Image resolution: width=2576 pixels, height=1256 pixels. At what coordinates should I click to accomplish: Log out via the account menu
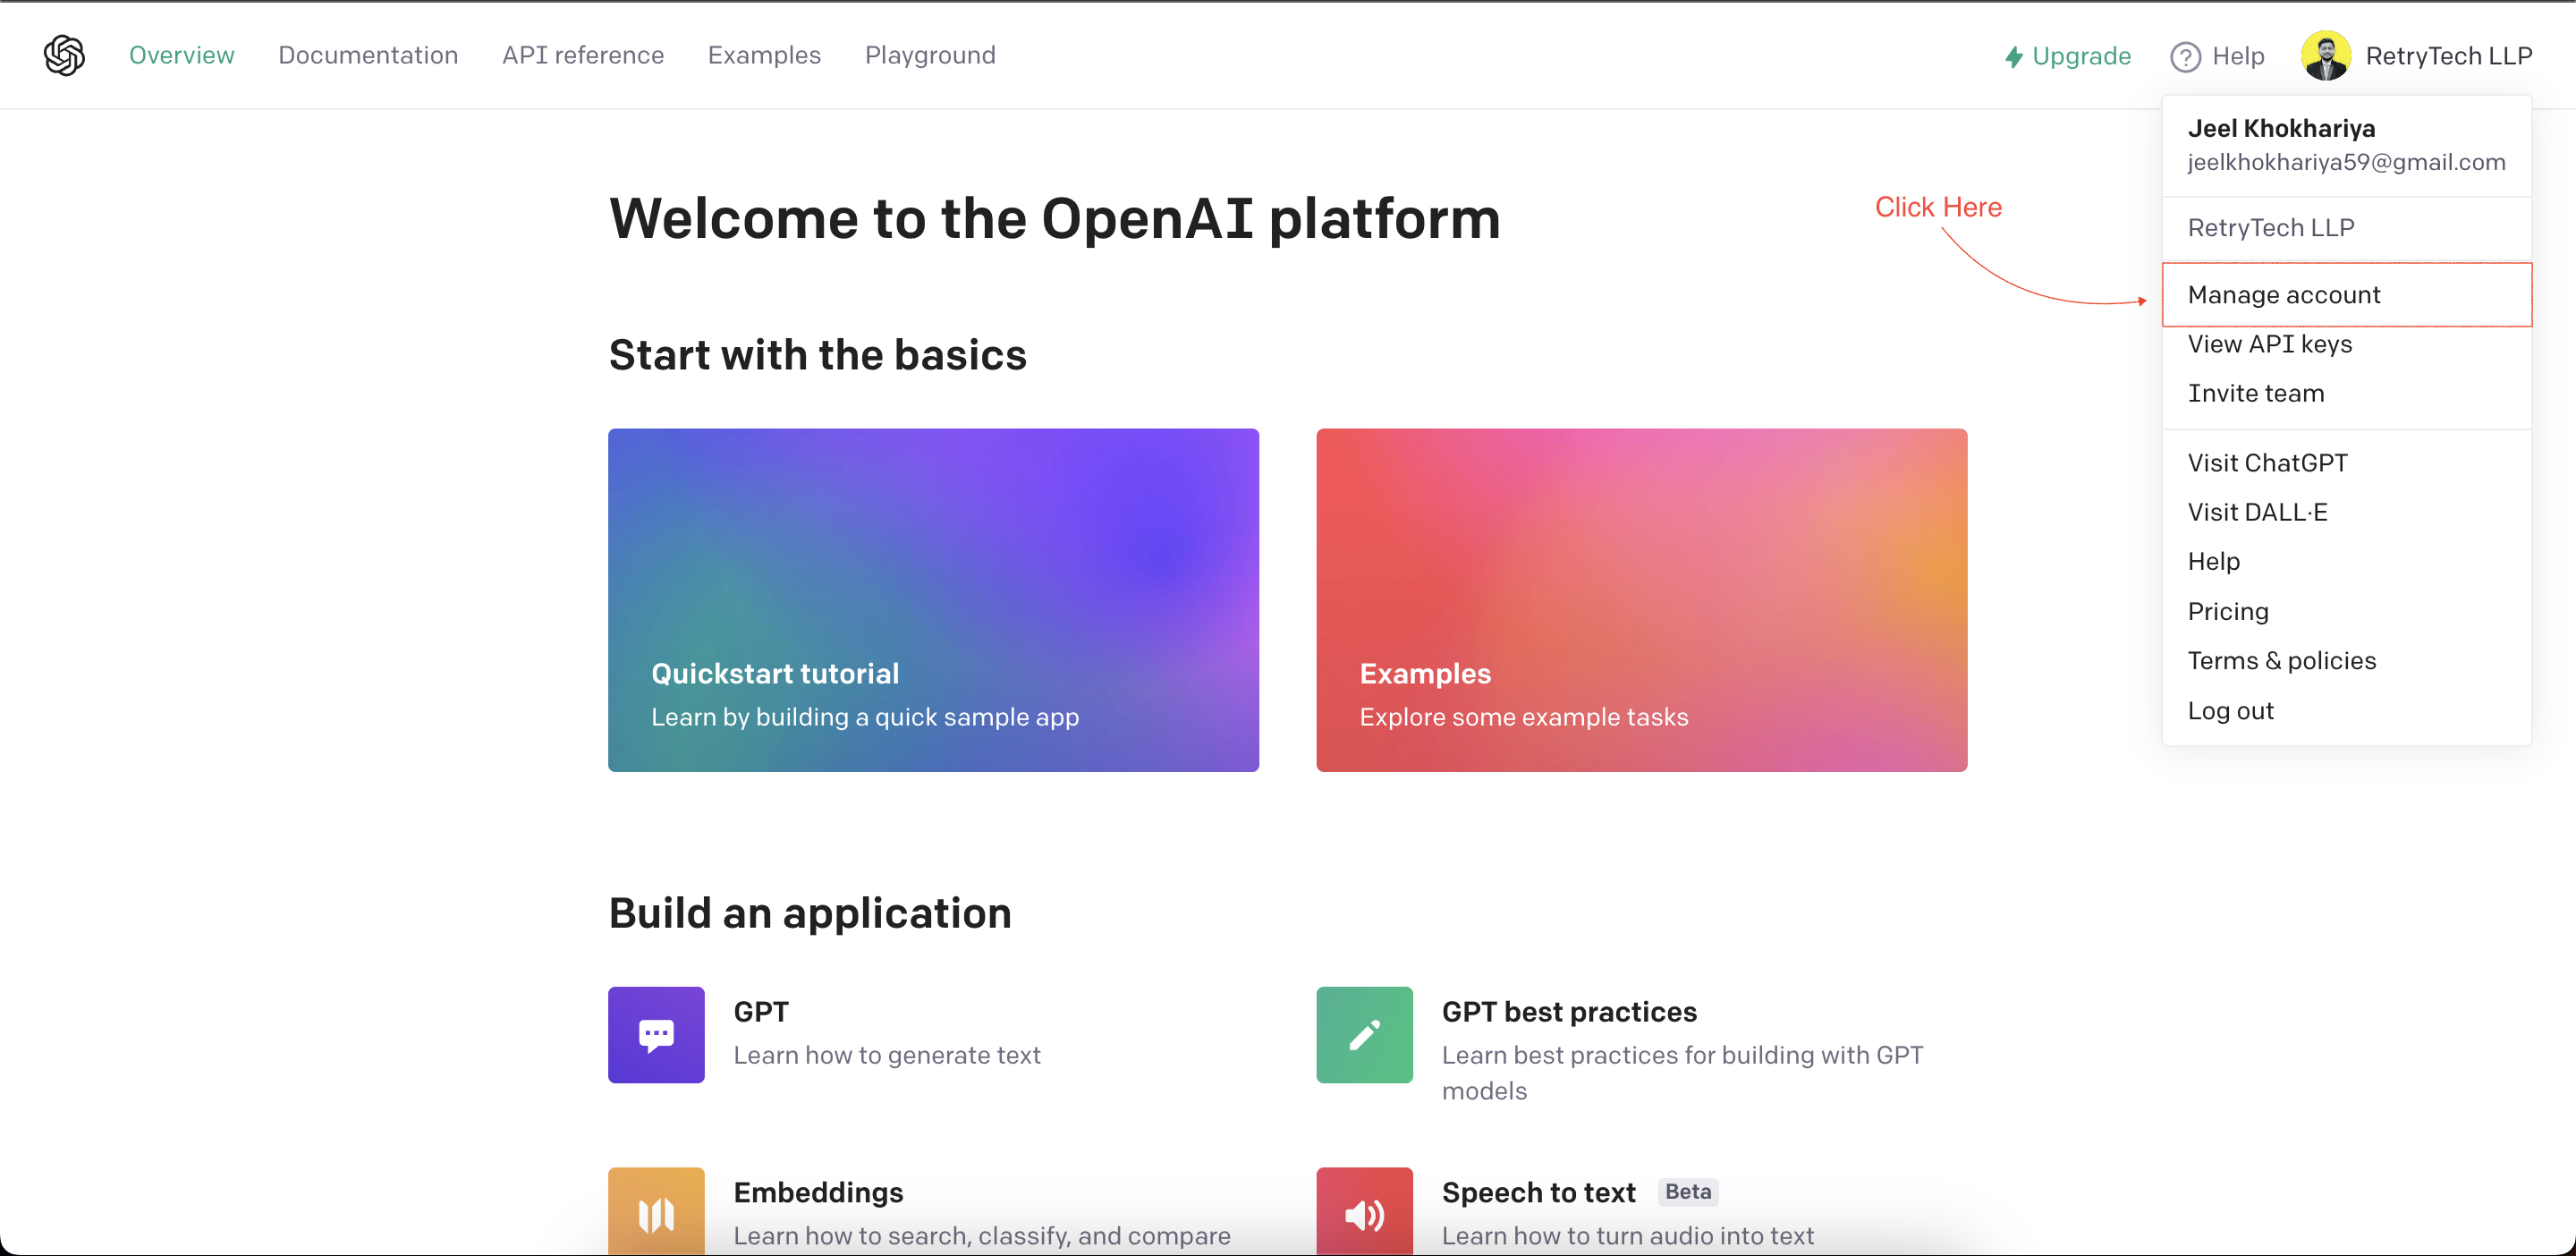pyautogui.click(x=2346, y=710)
